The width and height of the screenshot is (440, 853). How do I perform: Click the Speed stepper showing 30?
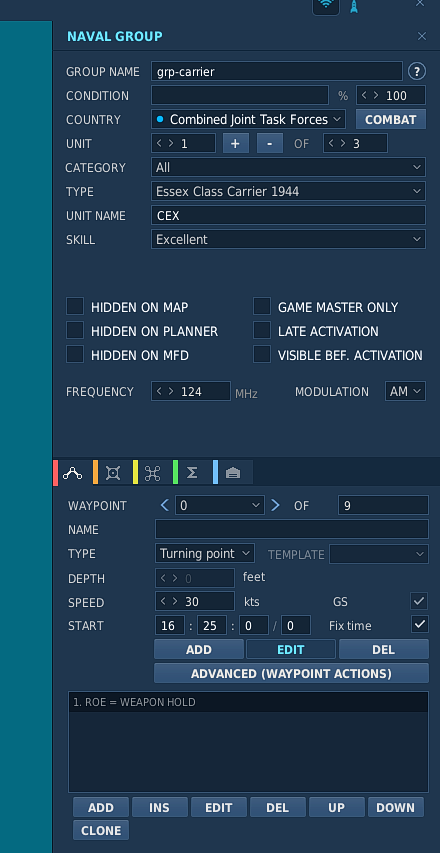[195, 601]
